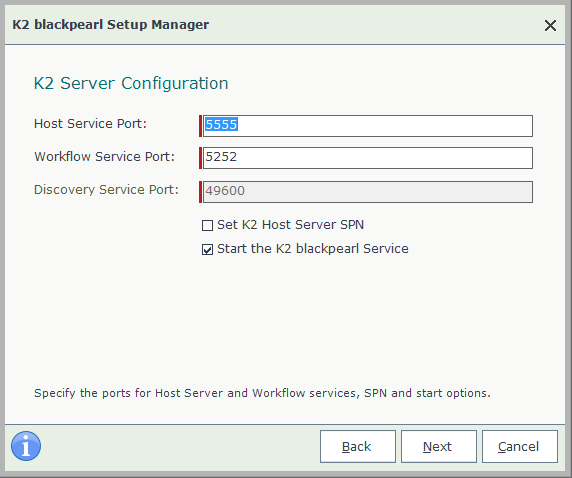
Task: Click the "Start the K2 blackpearl Service" label text
Action: coord(313,249)
